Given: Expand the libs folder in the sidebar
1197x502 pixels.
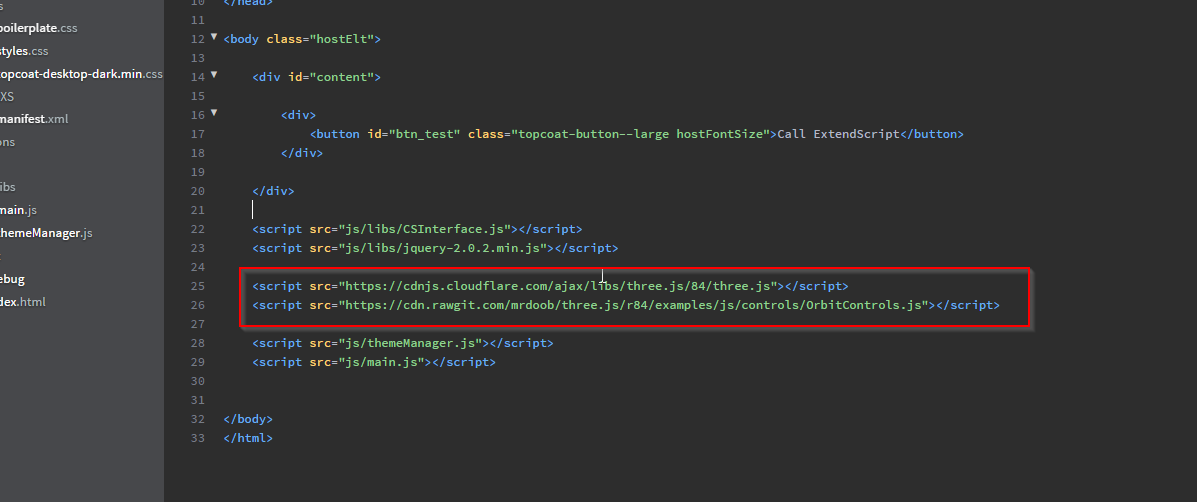Looking at the screenshot, I should coord(8,187).
